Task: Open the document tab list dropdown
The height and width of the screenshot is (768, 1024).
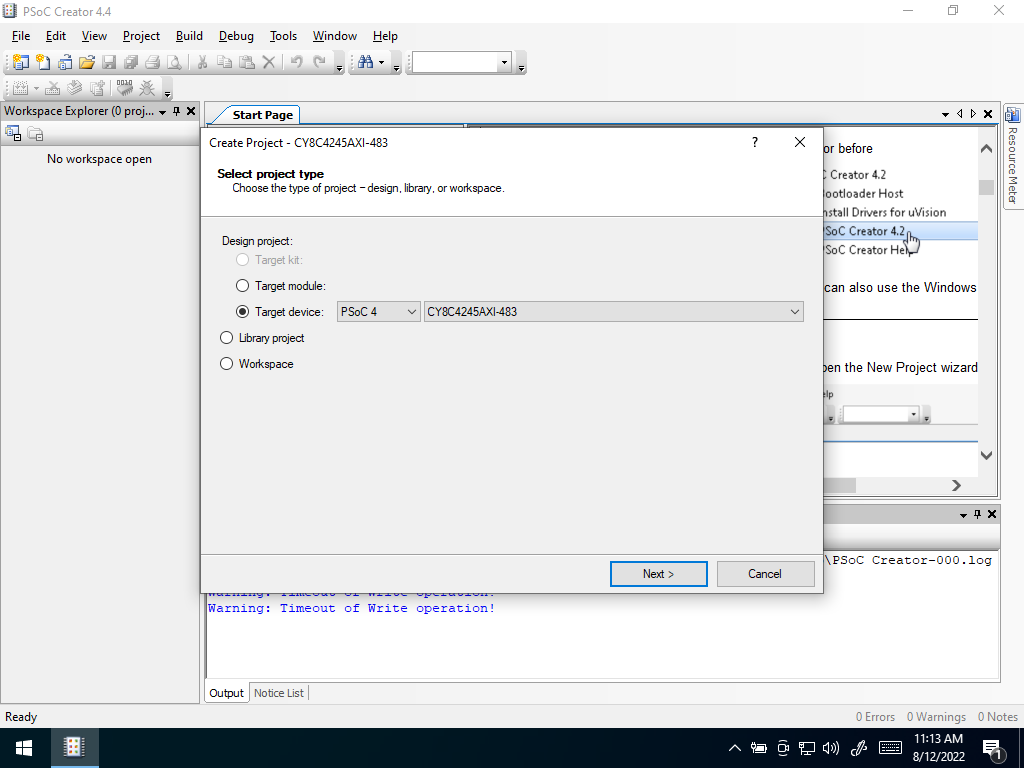Action: pyautogui.click(x=945, y=114)
